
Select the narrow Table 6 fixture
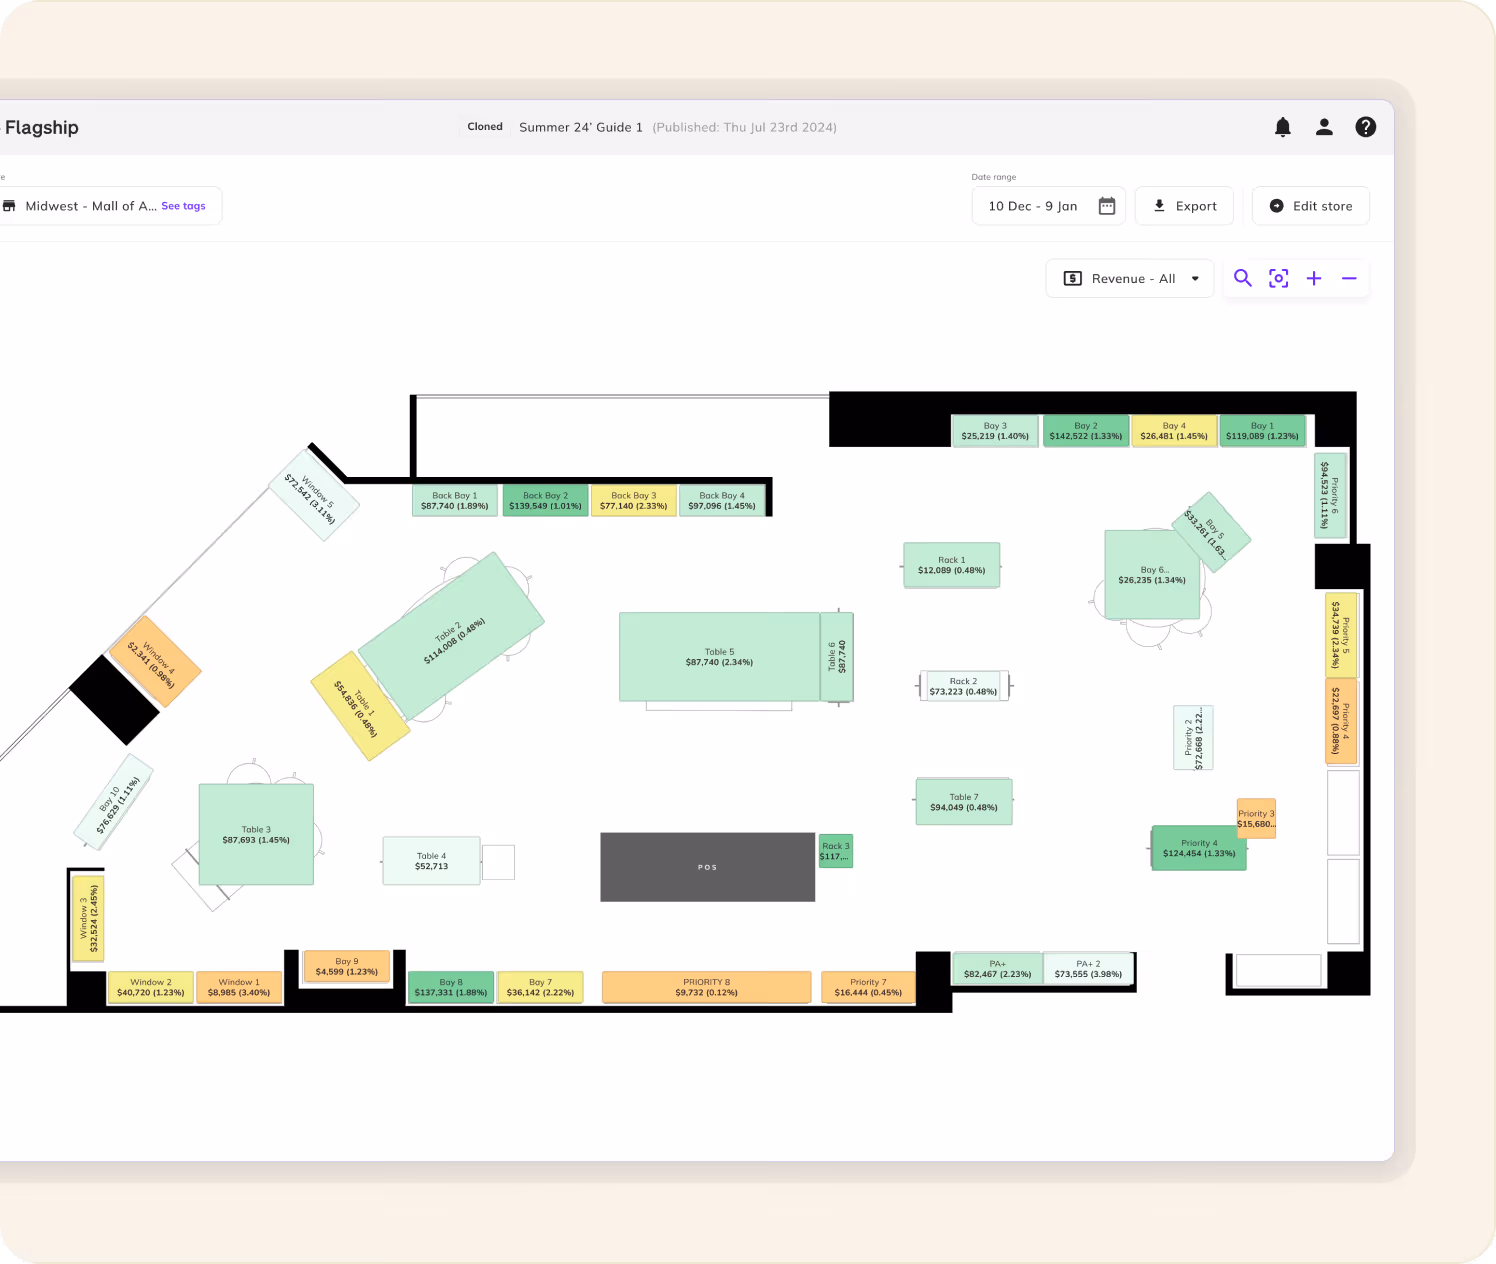coord(837,657)
